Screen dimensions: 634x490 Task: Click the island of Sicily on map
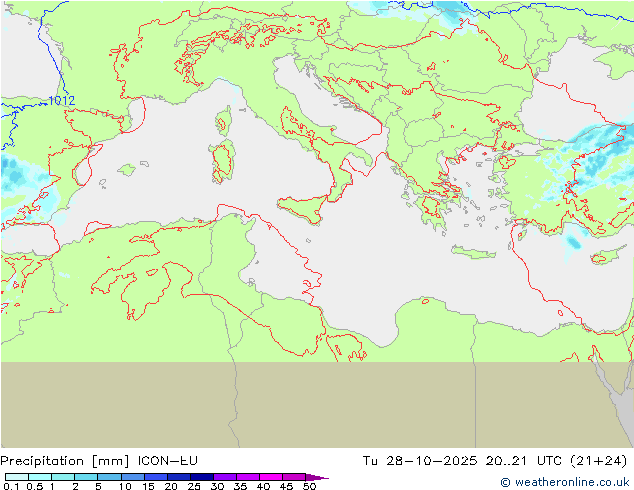[x=302, y=208]
